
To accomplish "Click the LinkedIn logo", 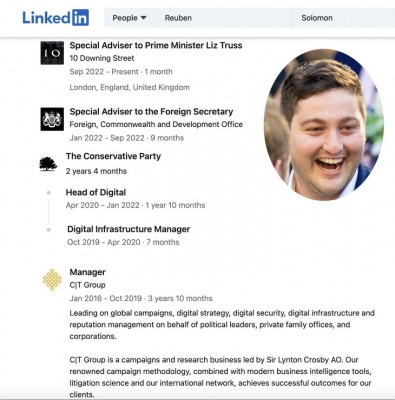I will (x=56, y=18).
